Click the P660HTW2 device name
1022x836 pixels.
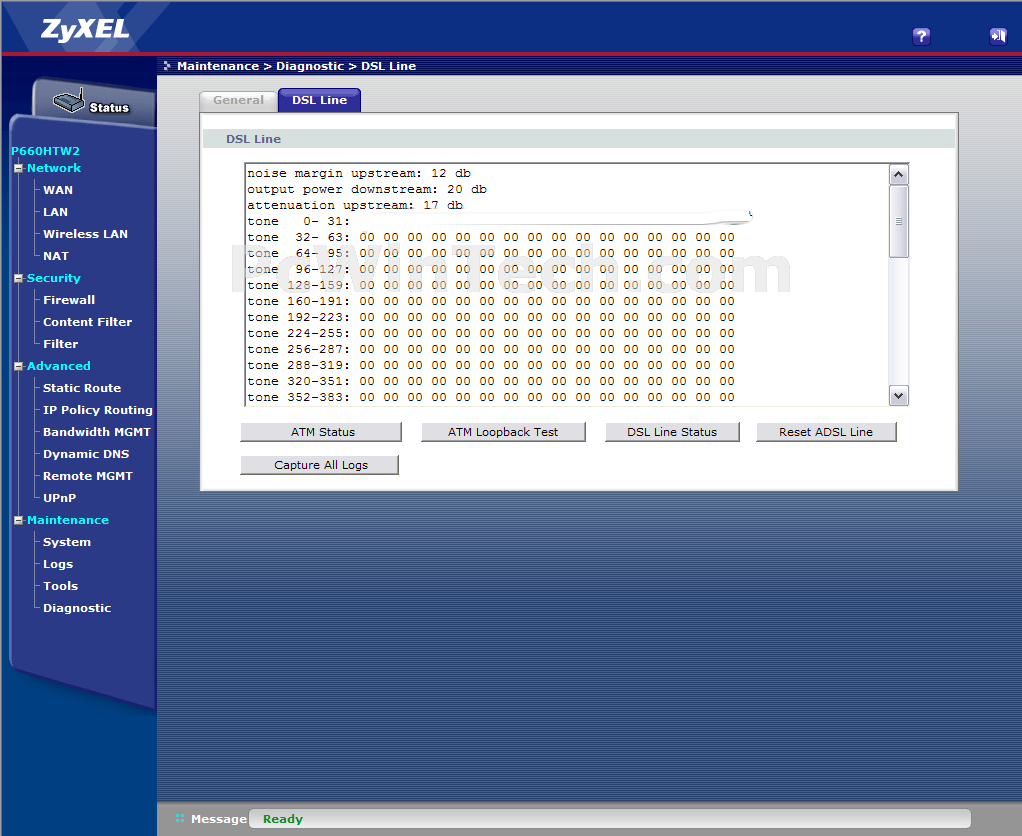(x=45, y=151)
